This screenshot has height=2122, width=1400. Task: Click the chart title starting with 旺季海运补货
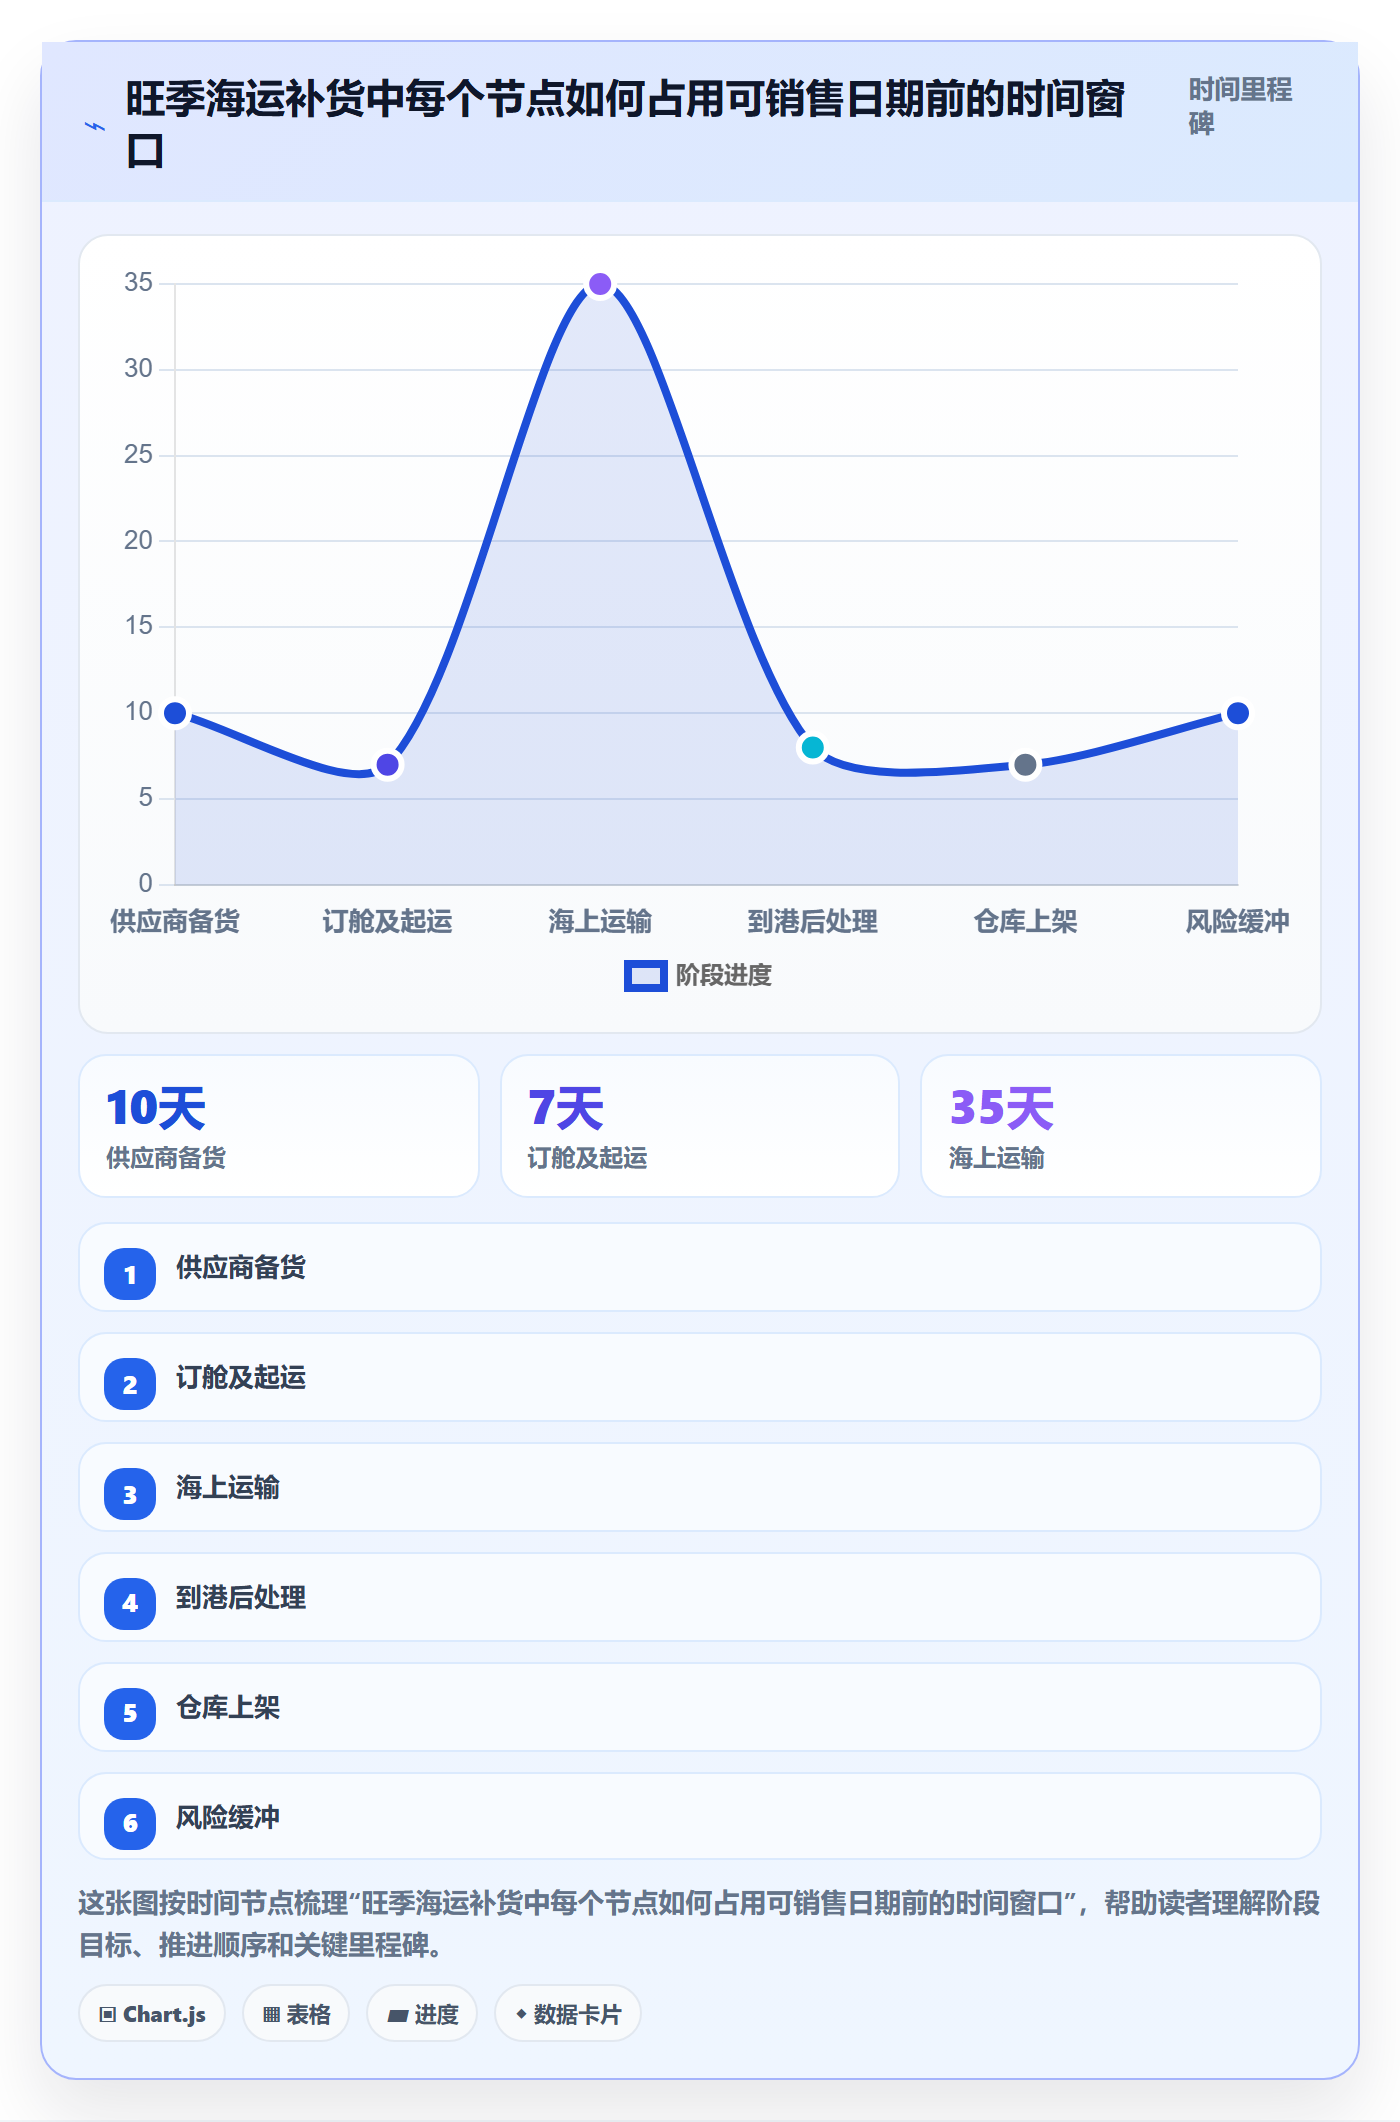(x=626, y=125)
